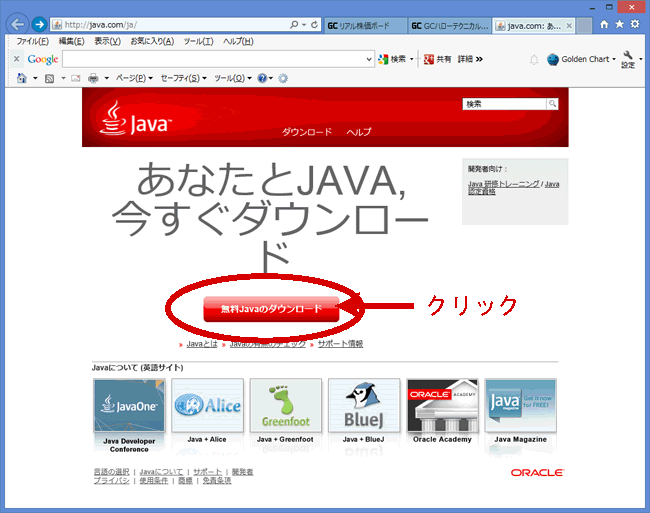Click the browser Back arrow button
The width and height of the screenshot is (650, 513).
pos(17,24)
